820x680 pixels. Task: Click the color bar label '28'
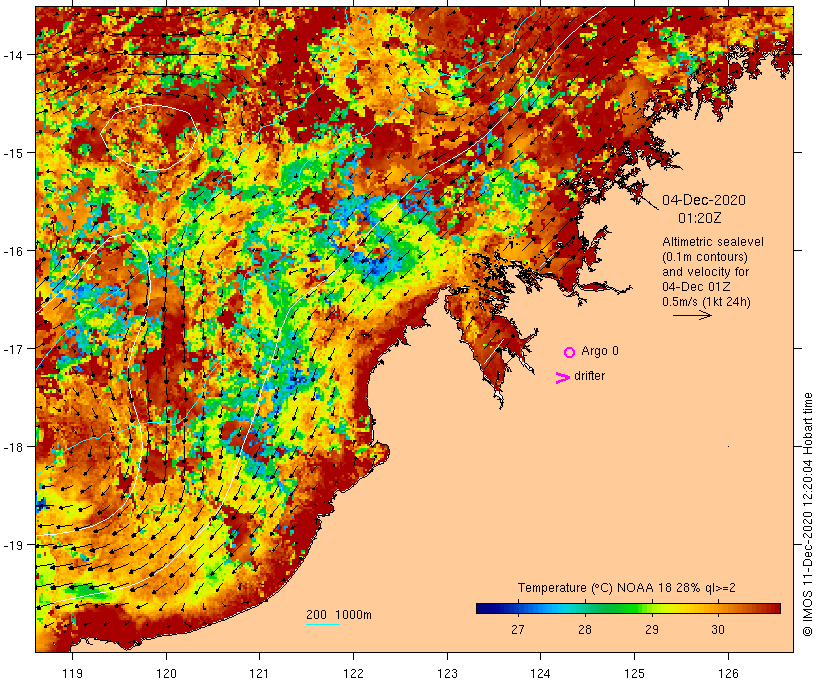(x=585, y=629)
